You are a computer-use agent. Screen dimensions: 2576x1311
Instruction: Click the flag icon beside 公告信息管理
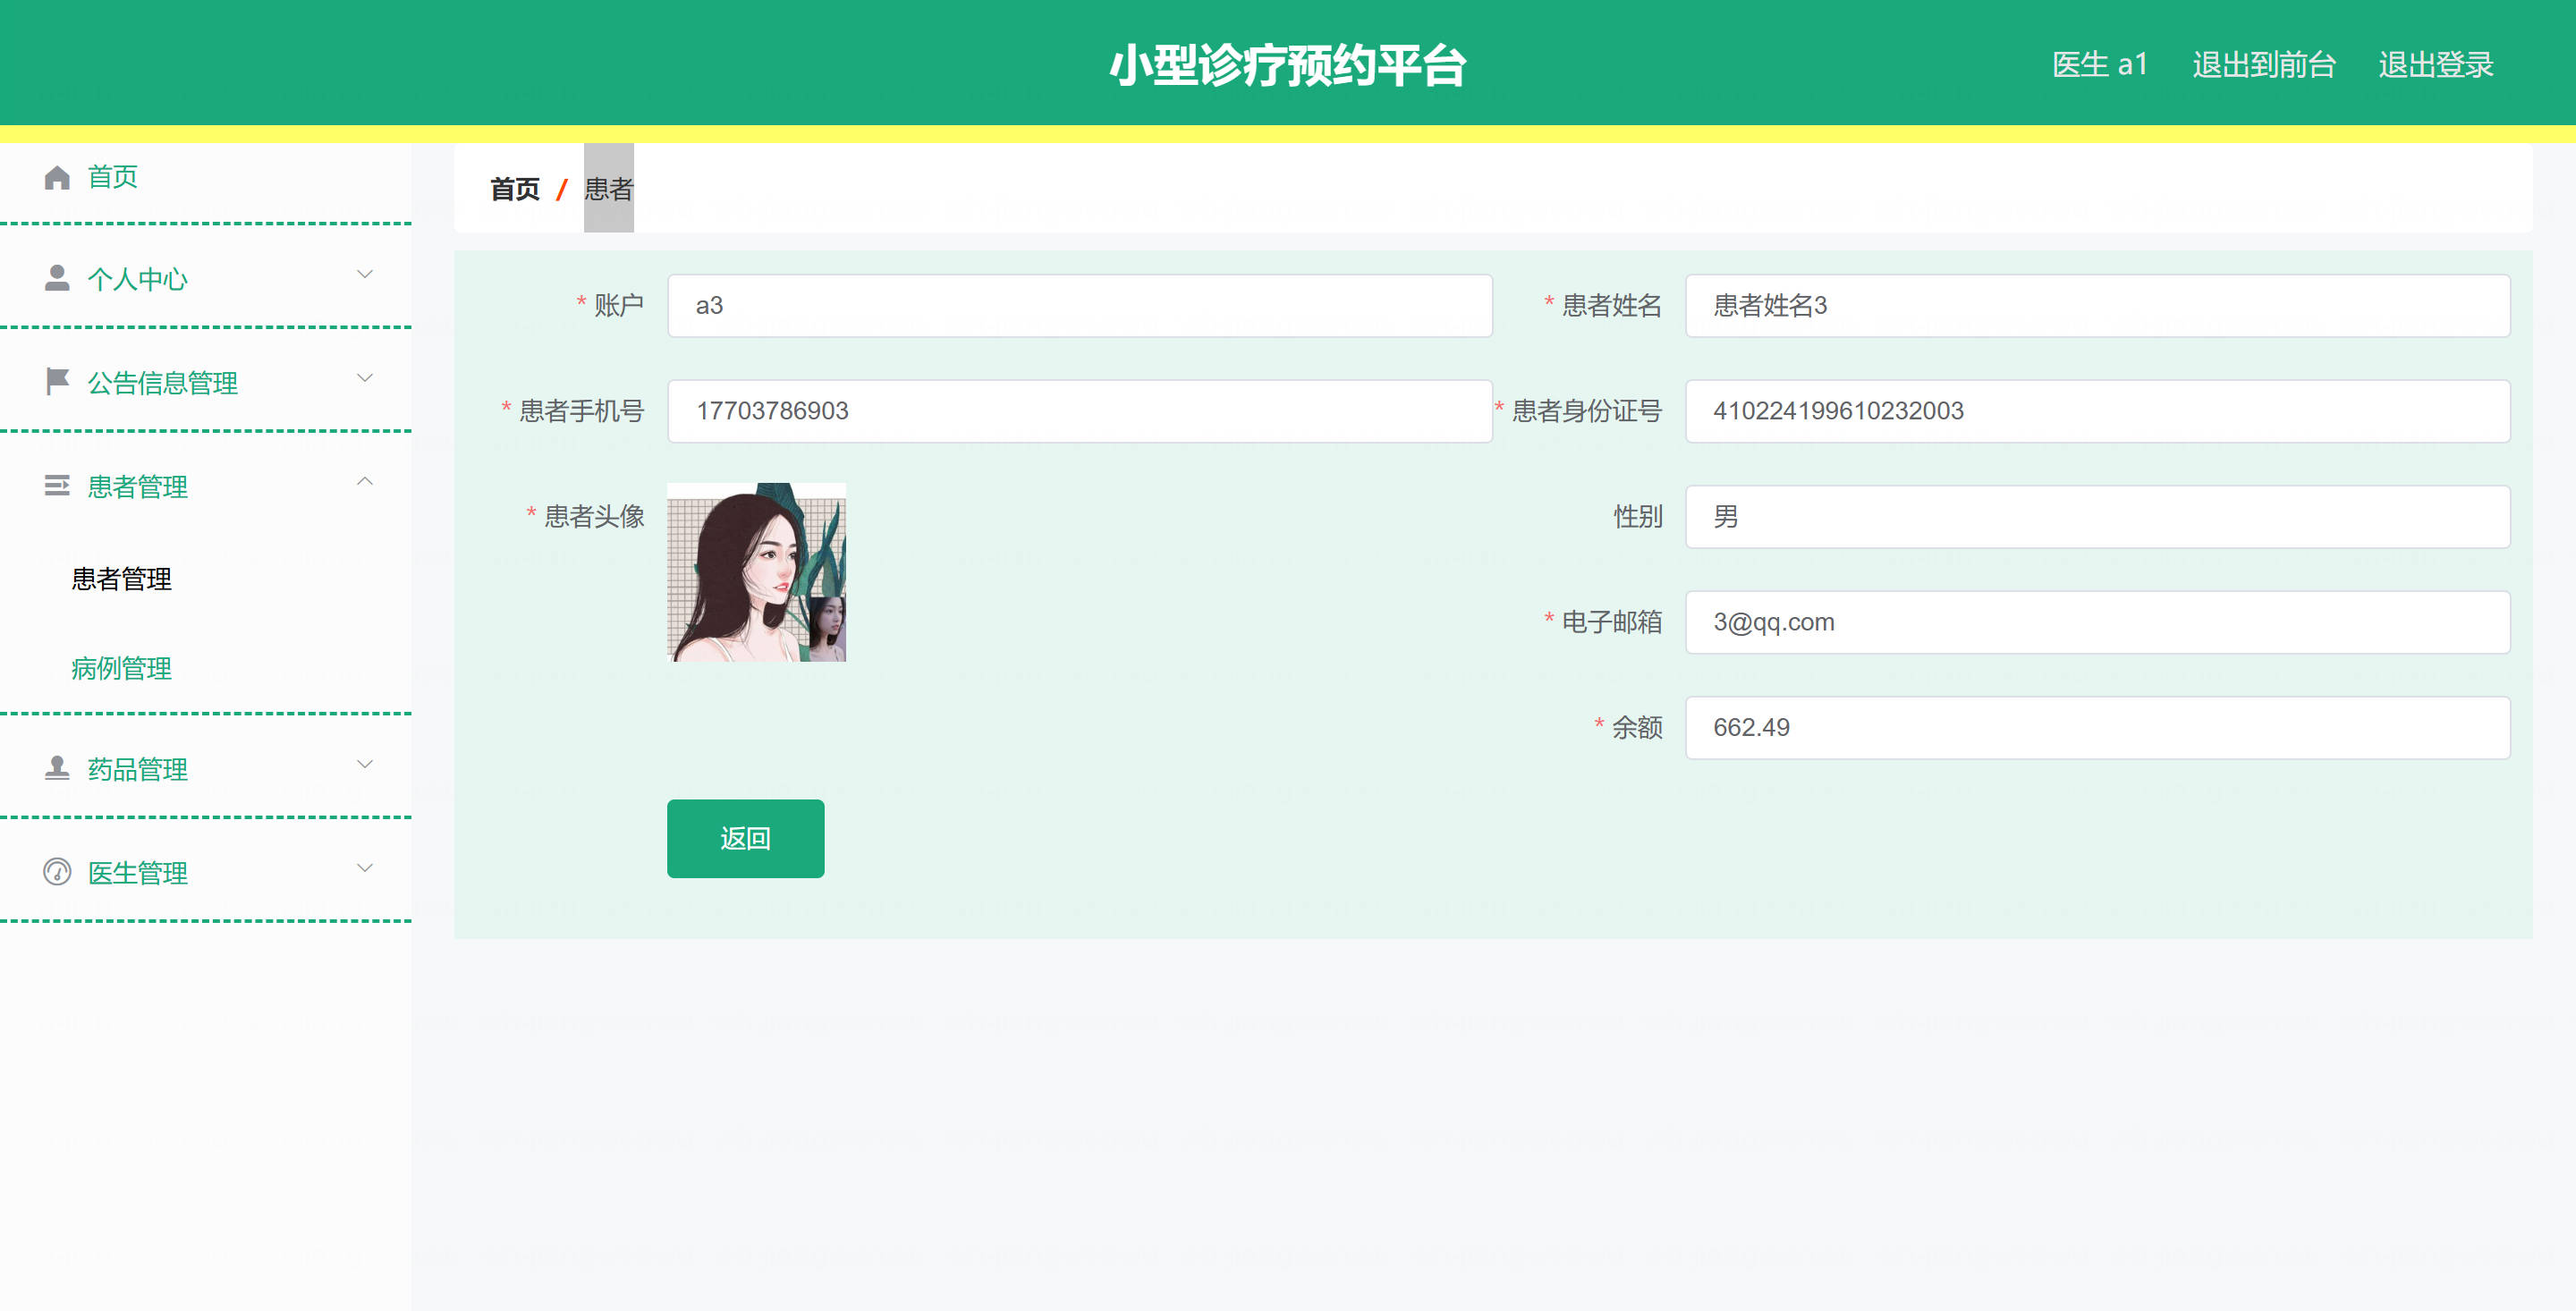coord(57,381)
